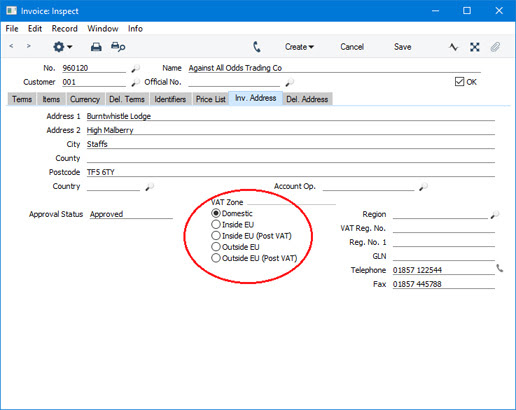Switch to the Price List tab
Image resolution: width=516 pixels, height=410 pixels.
pyautogui.click(x=210, y=99)
